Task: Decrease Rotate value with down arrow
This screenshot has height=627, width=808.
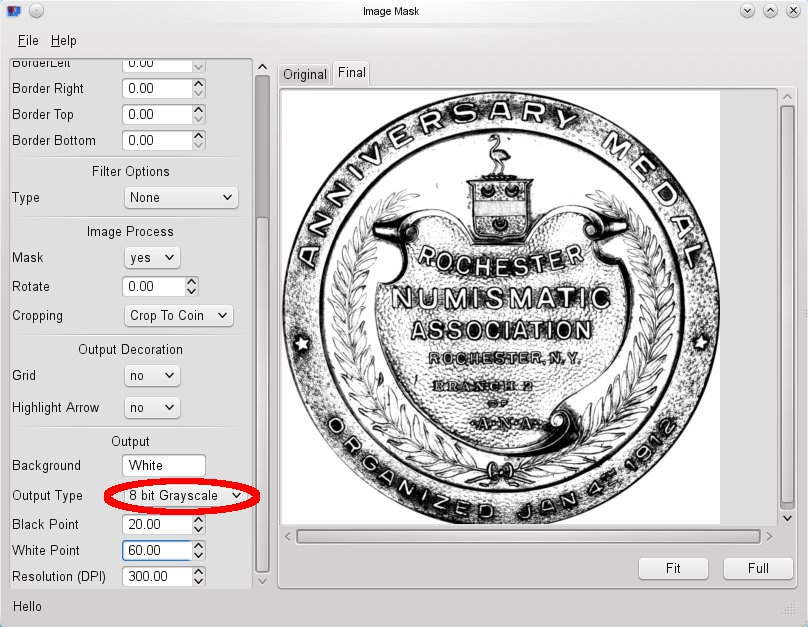Action: pyautogui.click(x=192, y=291)
